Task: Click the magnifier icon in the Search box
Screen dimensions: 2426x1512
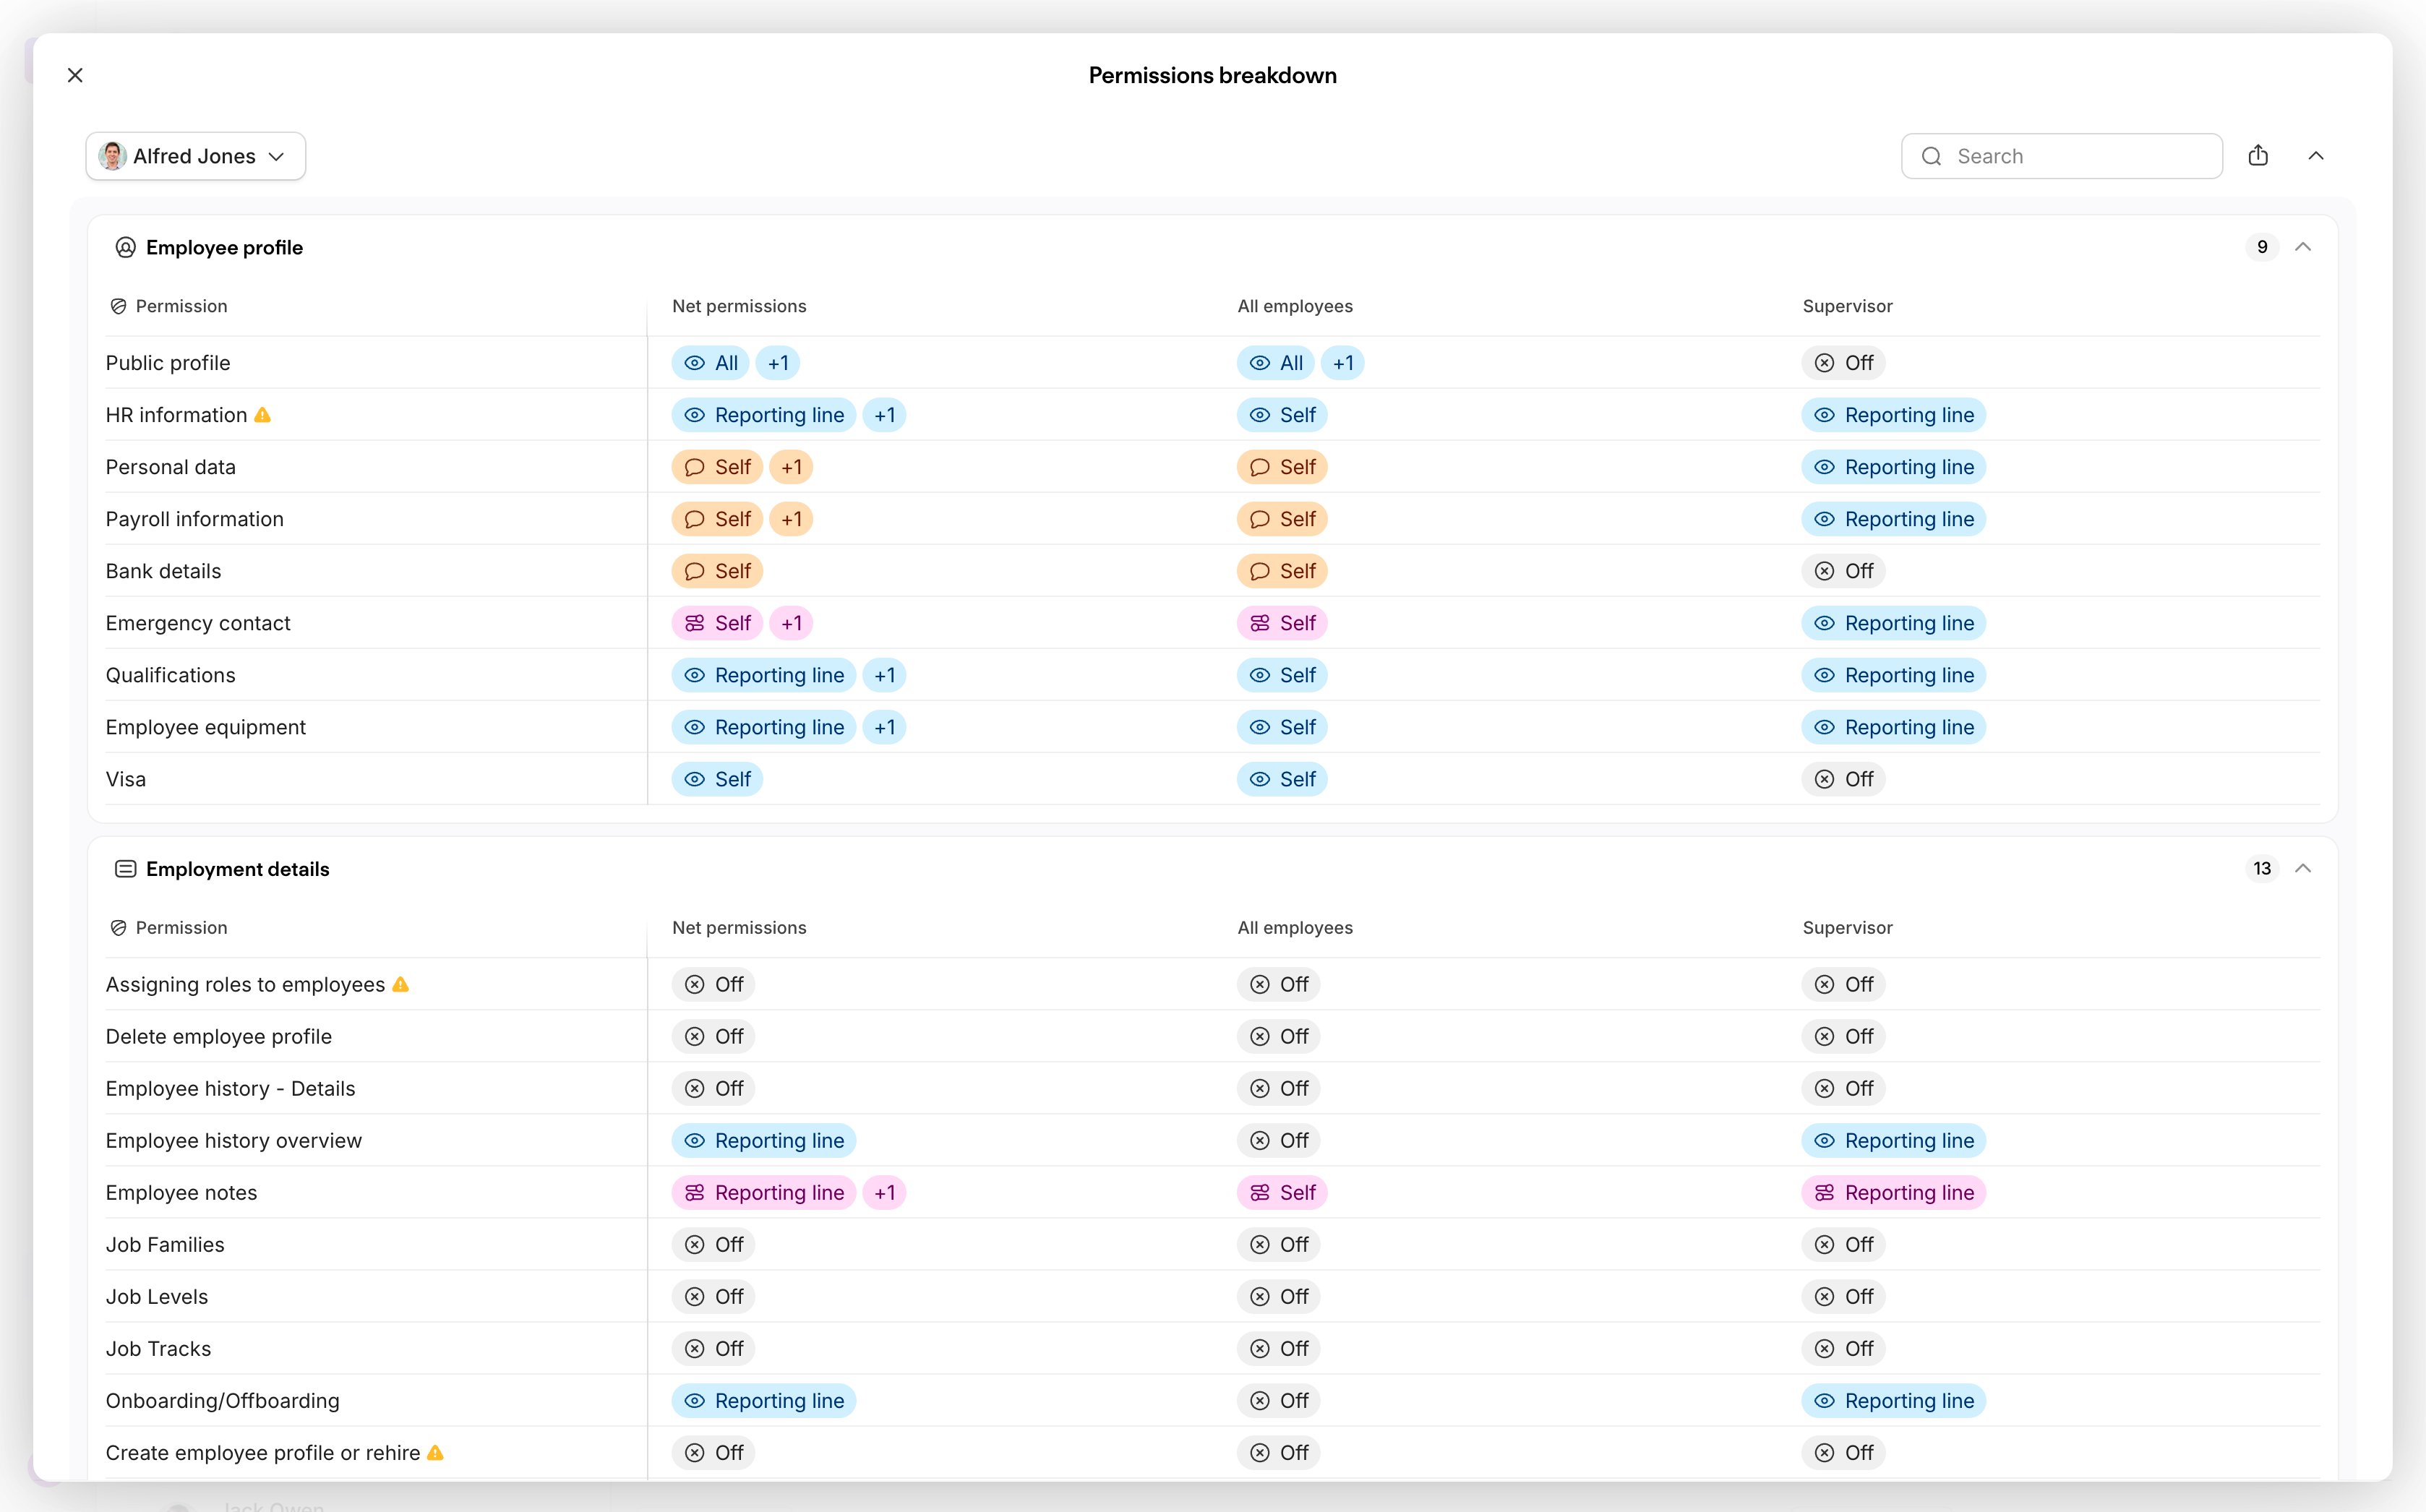Action: coord(1932,156)
